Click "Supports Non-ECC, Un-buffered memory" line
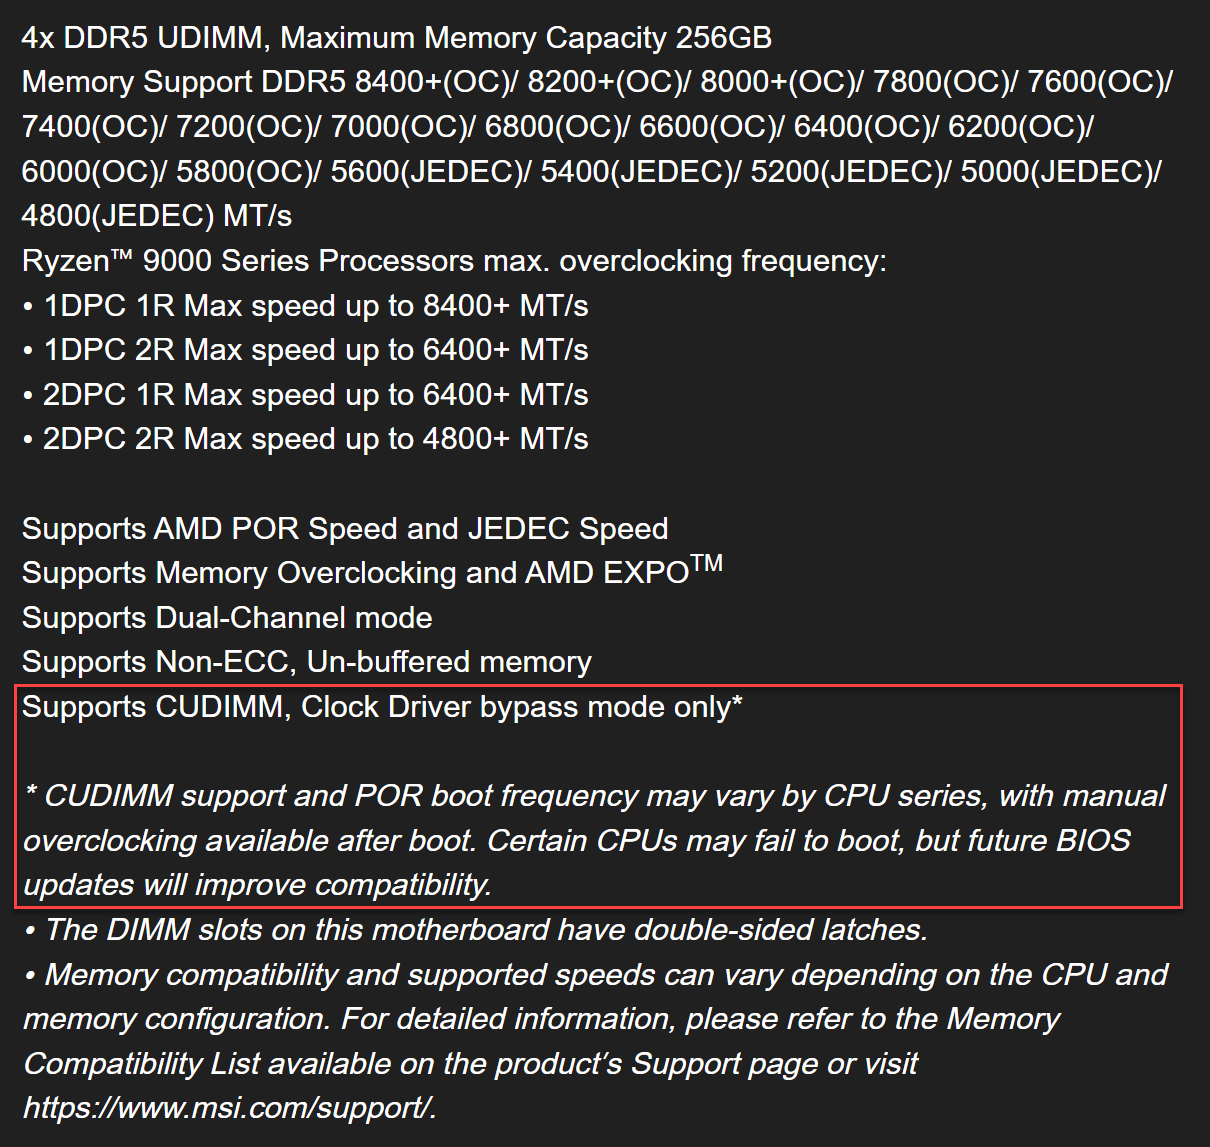The width and height of the screenshot is (1210, 1147). coord(306,662)
